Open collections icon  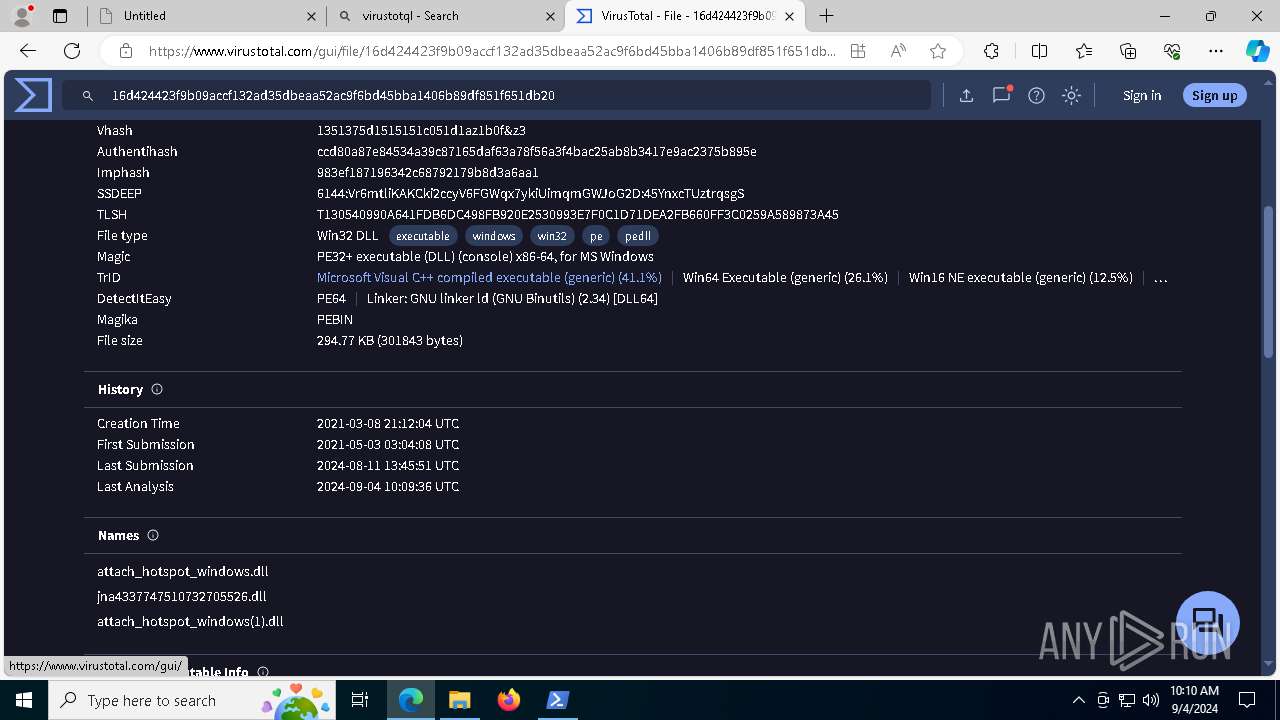(1128, 51)
